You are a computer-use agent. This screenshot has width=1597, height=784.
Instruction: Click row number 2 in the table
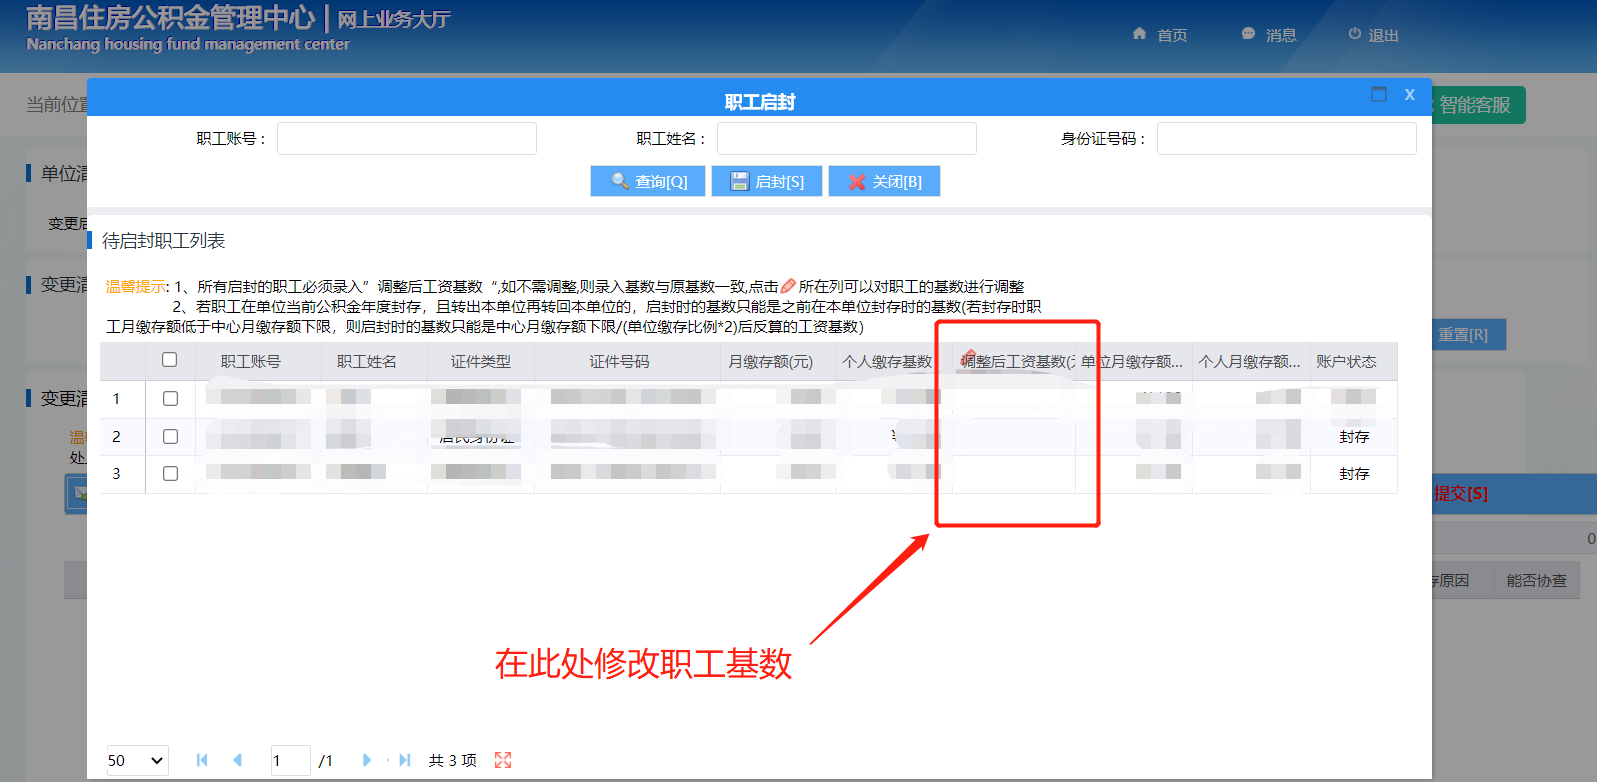[117, 437]
